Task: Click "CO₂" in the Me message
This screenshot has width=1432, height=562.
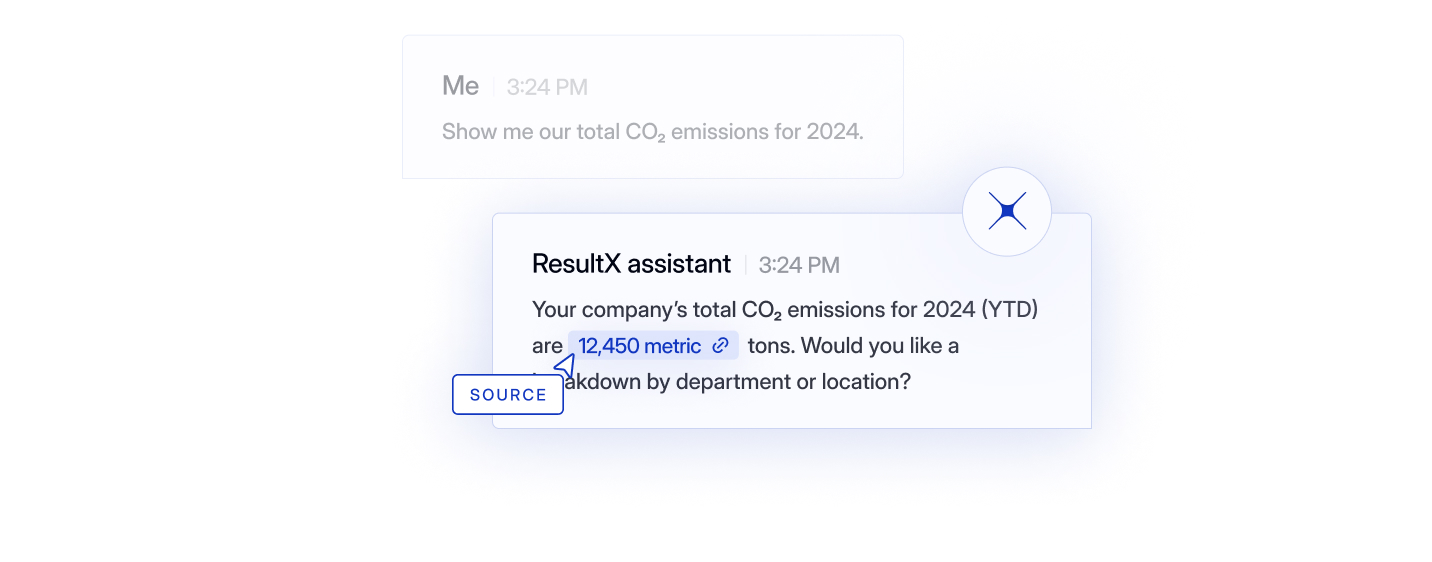Action: tap(646, 132)
